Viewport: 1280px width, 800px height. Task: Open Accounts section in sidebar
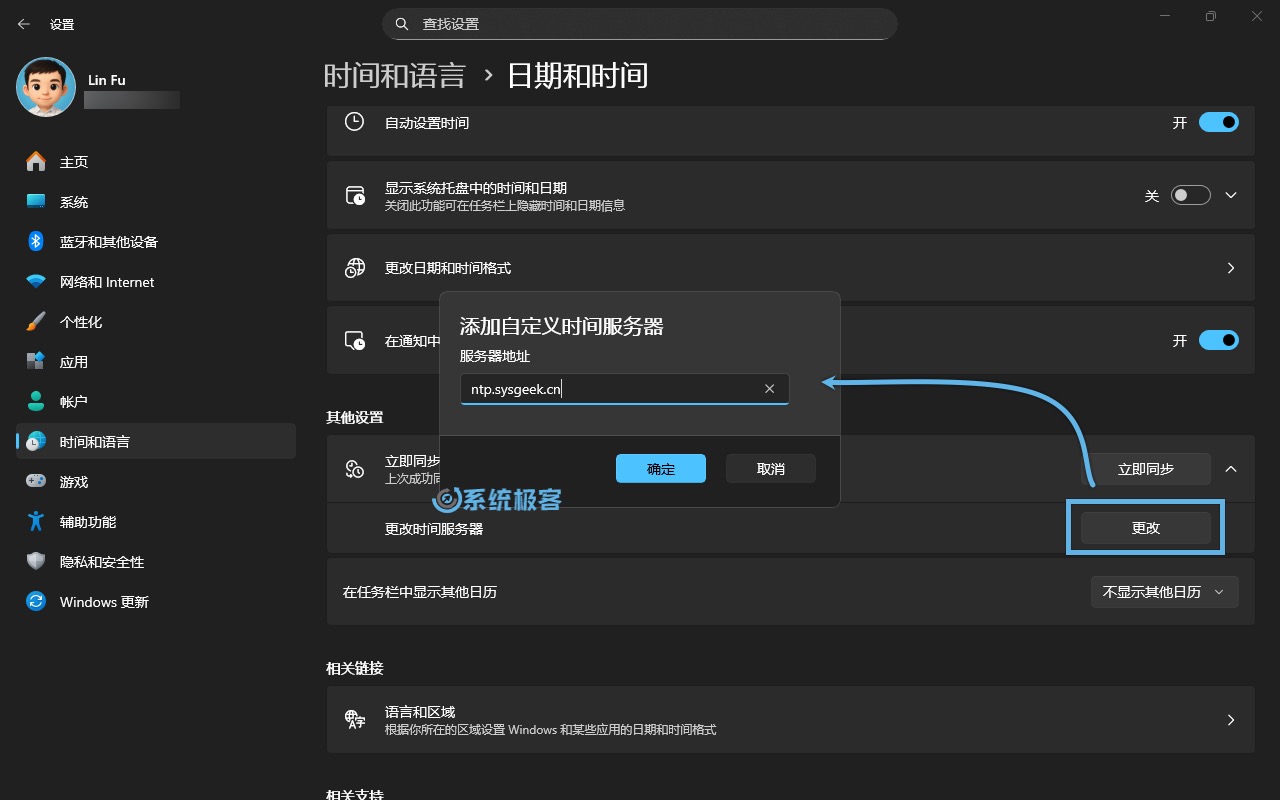pyautogui.click(x=74, y=402)
